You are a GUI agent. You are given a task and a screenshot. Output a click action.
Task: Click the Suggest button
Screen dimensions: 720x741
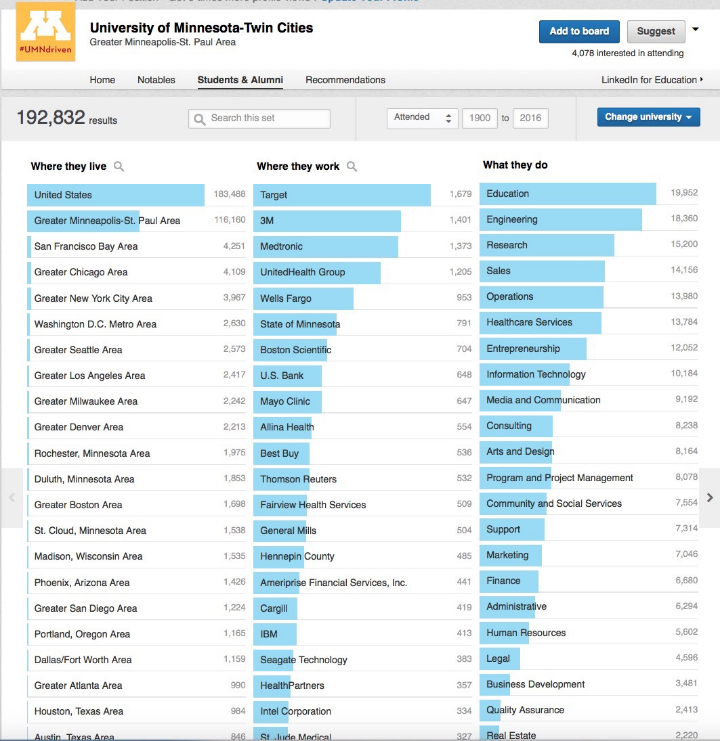(656, 31)
